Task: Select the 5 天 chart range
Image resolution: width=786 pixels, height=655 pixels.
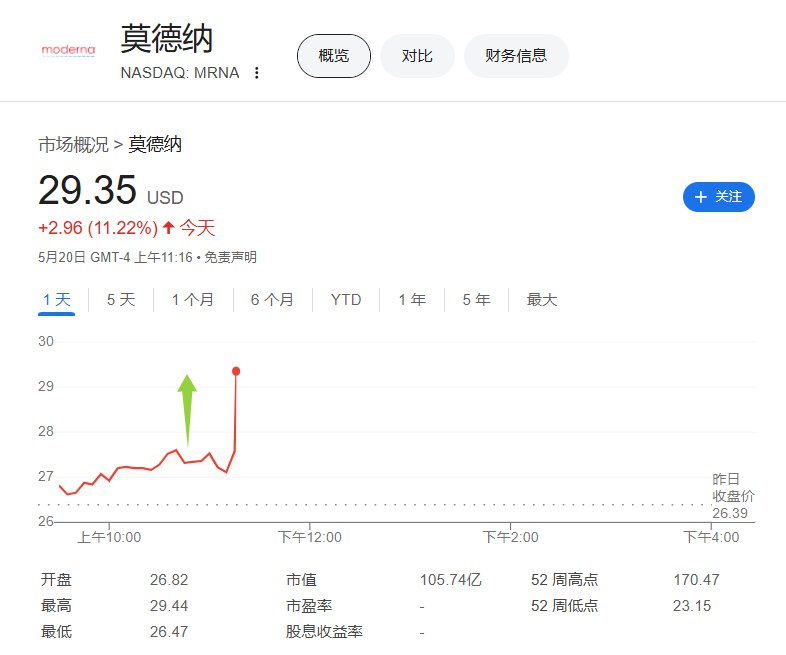Action: (x=121, y=300)
